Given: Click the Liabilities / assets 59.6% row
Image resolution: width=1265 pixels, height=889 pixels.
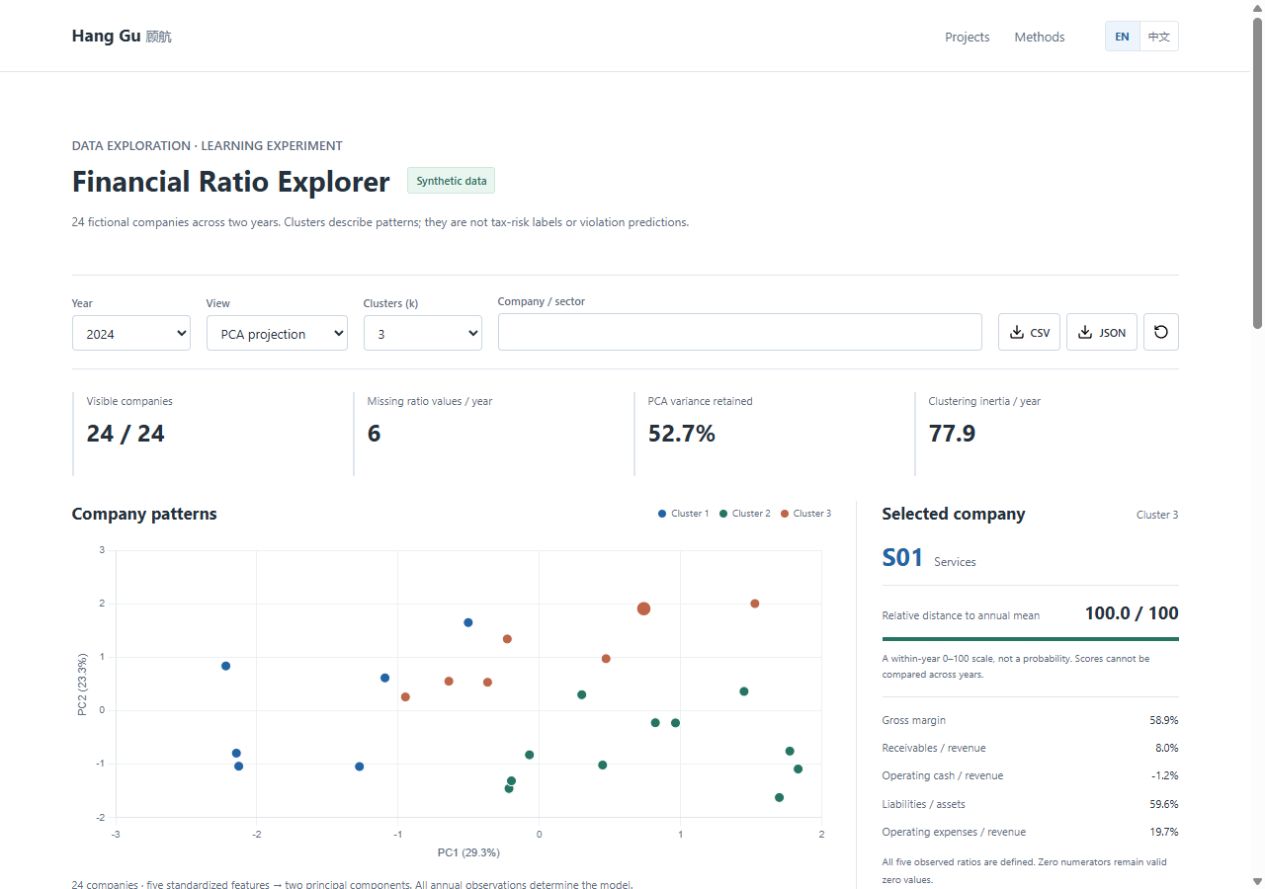Looking at the screenshot, I should [1030, 804].
